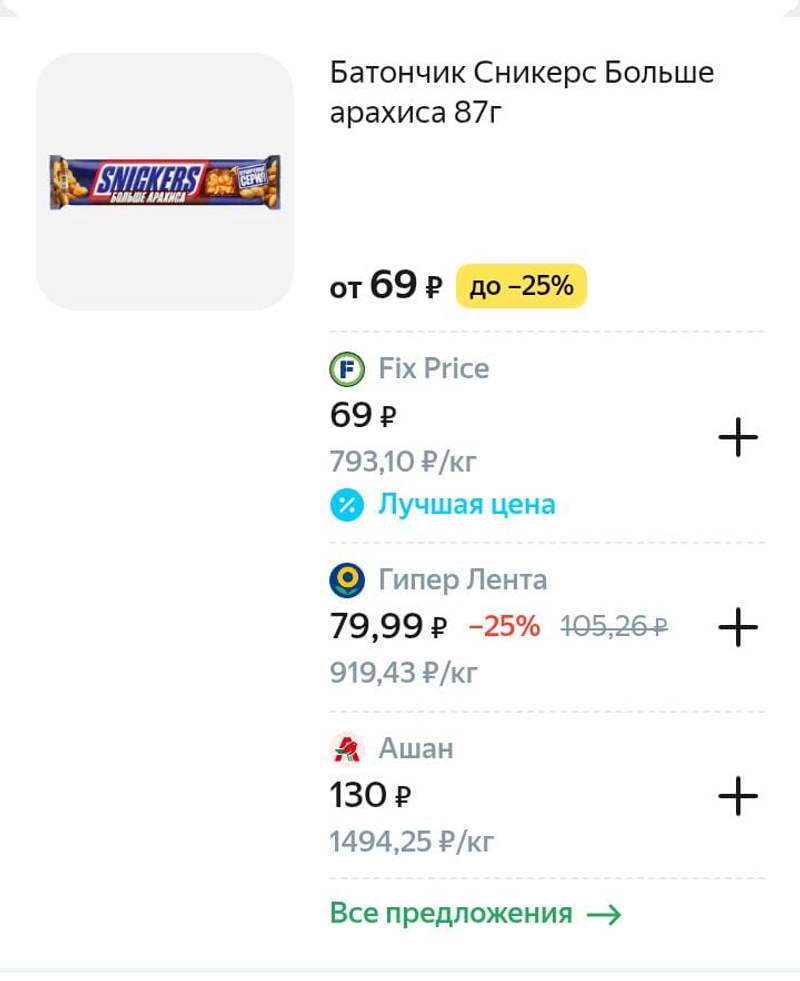Click the 130 ₽ Ашан price
This screenshot has width=800, height=981.
coord(370,796)
